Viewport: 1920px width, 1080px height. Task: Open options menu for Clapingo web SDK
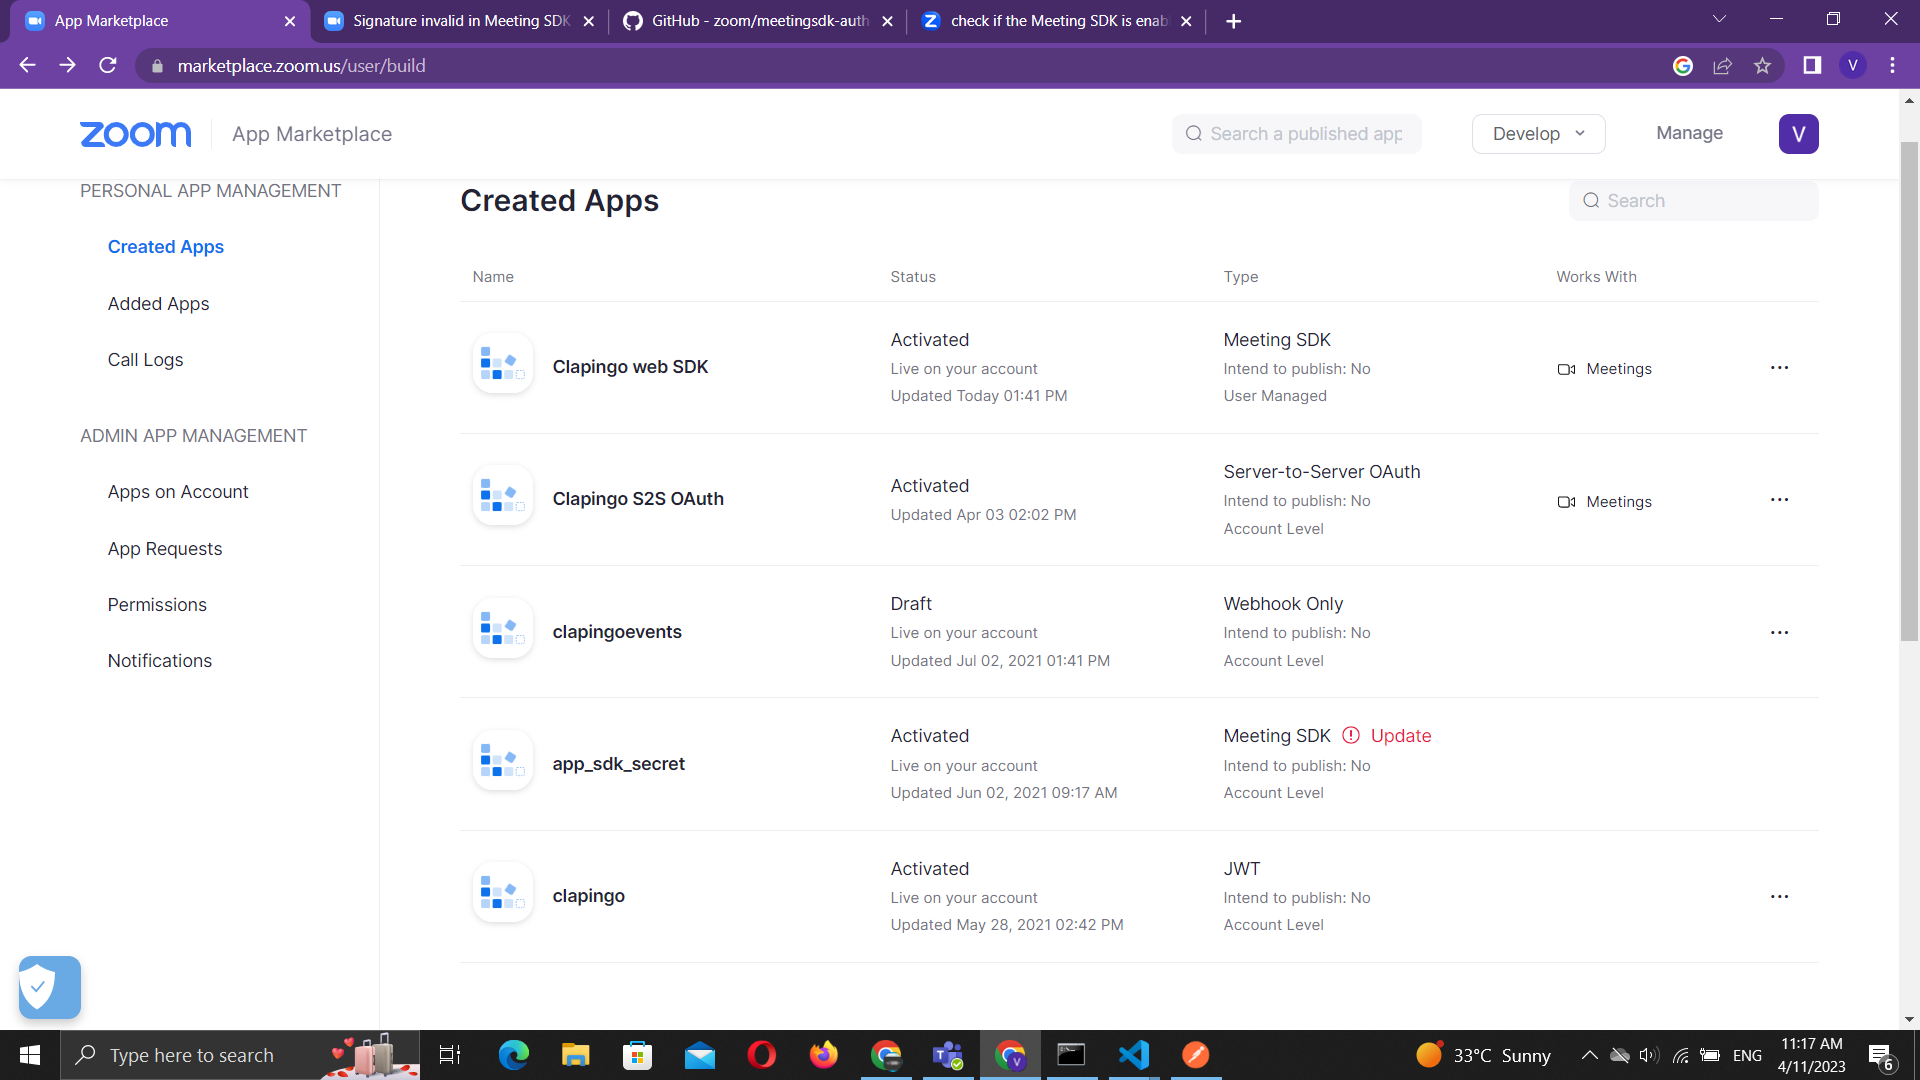[x=1779, y=368]
